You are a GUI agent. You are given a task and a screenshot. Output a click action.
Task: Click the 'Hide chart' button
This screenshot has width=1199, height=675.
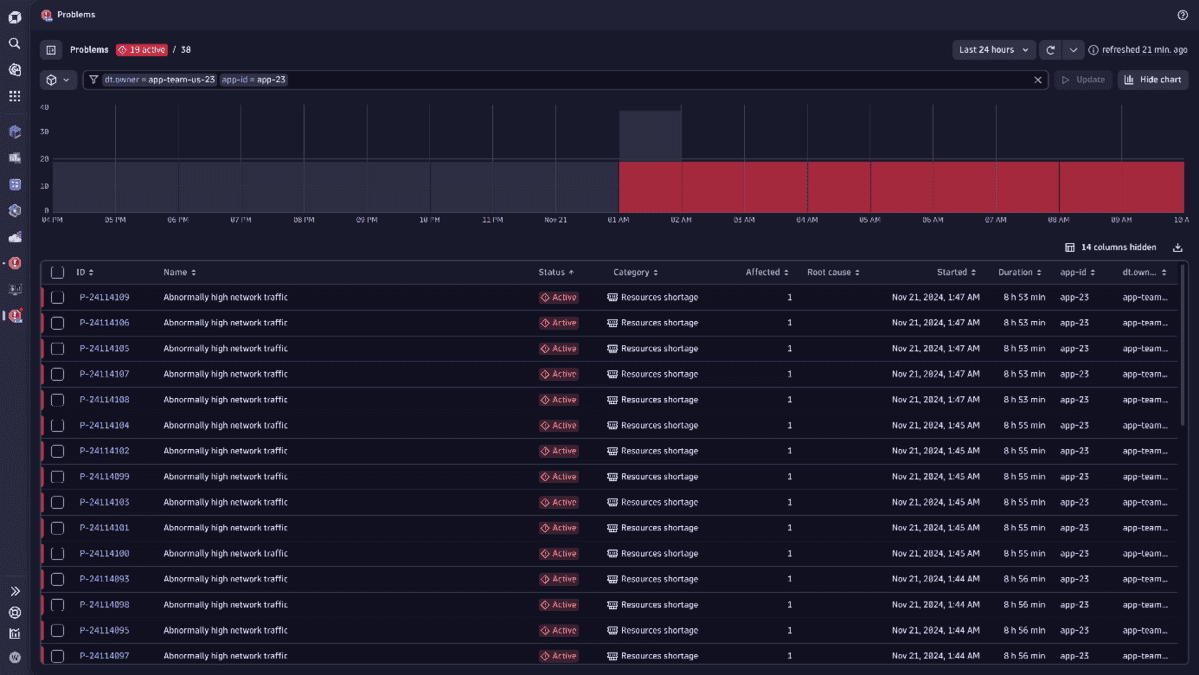[1152, 79]
